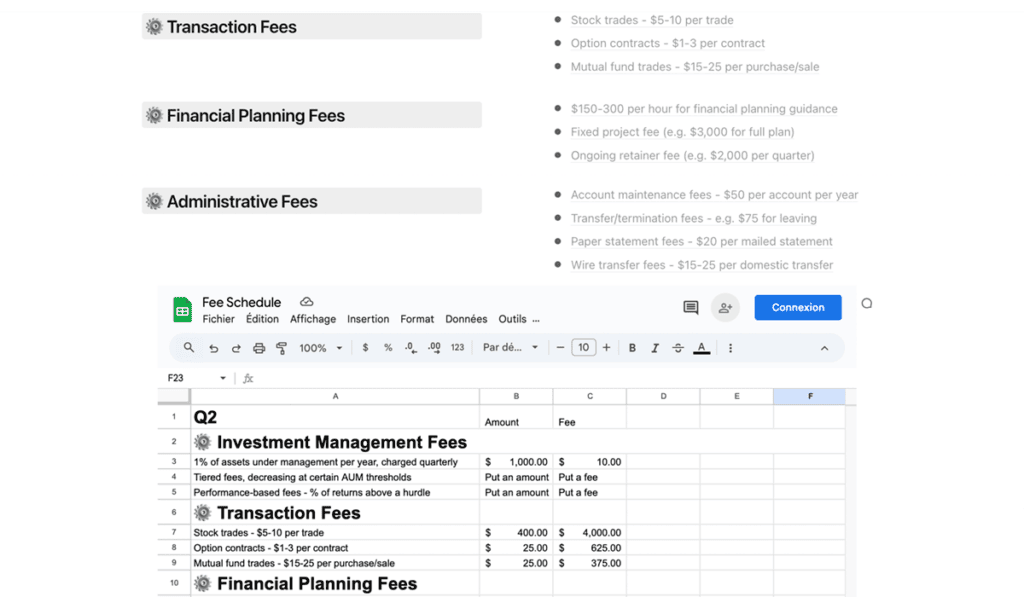This screenshot has height=597, width=1024.
Task: Open the name box dropdown next to F23
Action: coord(223,378)
